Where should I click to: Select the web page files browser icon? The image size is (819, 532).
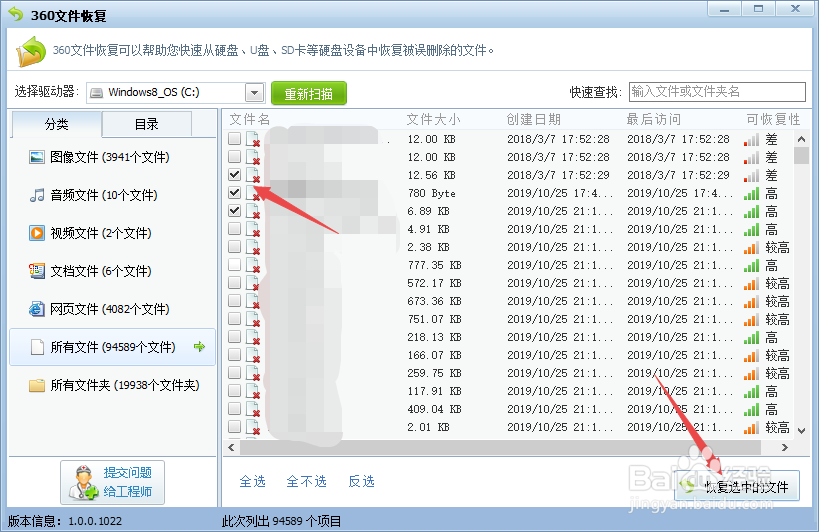tap(37, 309)
